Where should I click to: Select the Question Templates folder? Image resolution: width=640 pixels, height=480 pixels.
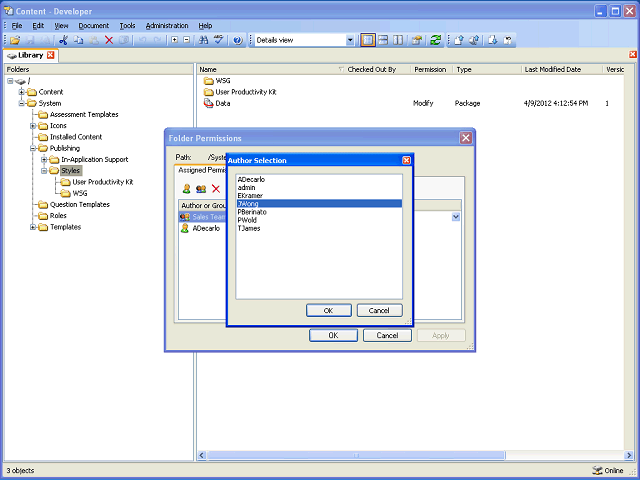(80, 204)
